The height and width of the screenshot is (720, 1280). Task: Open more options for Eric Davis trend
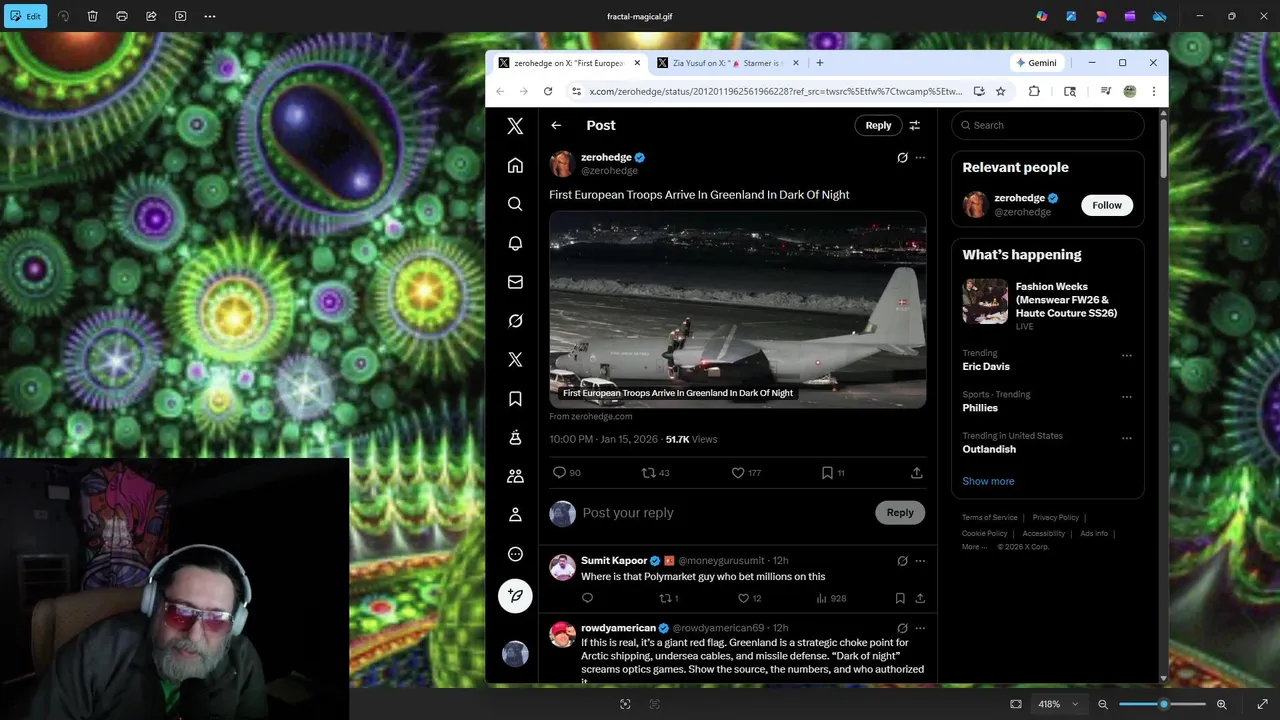(x=1127, y=356)
